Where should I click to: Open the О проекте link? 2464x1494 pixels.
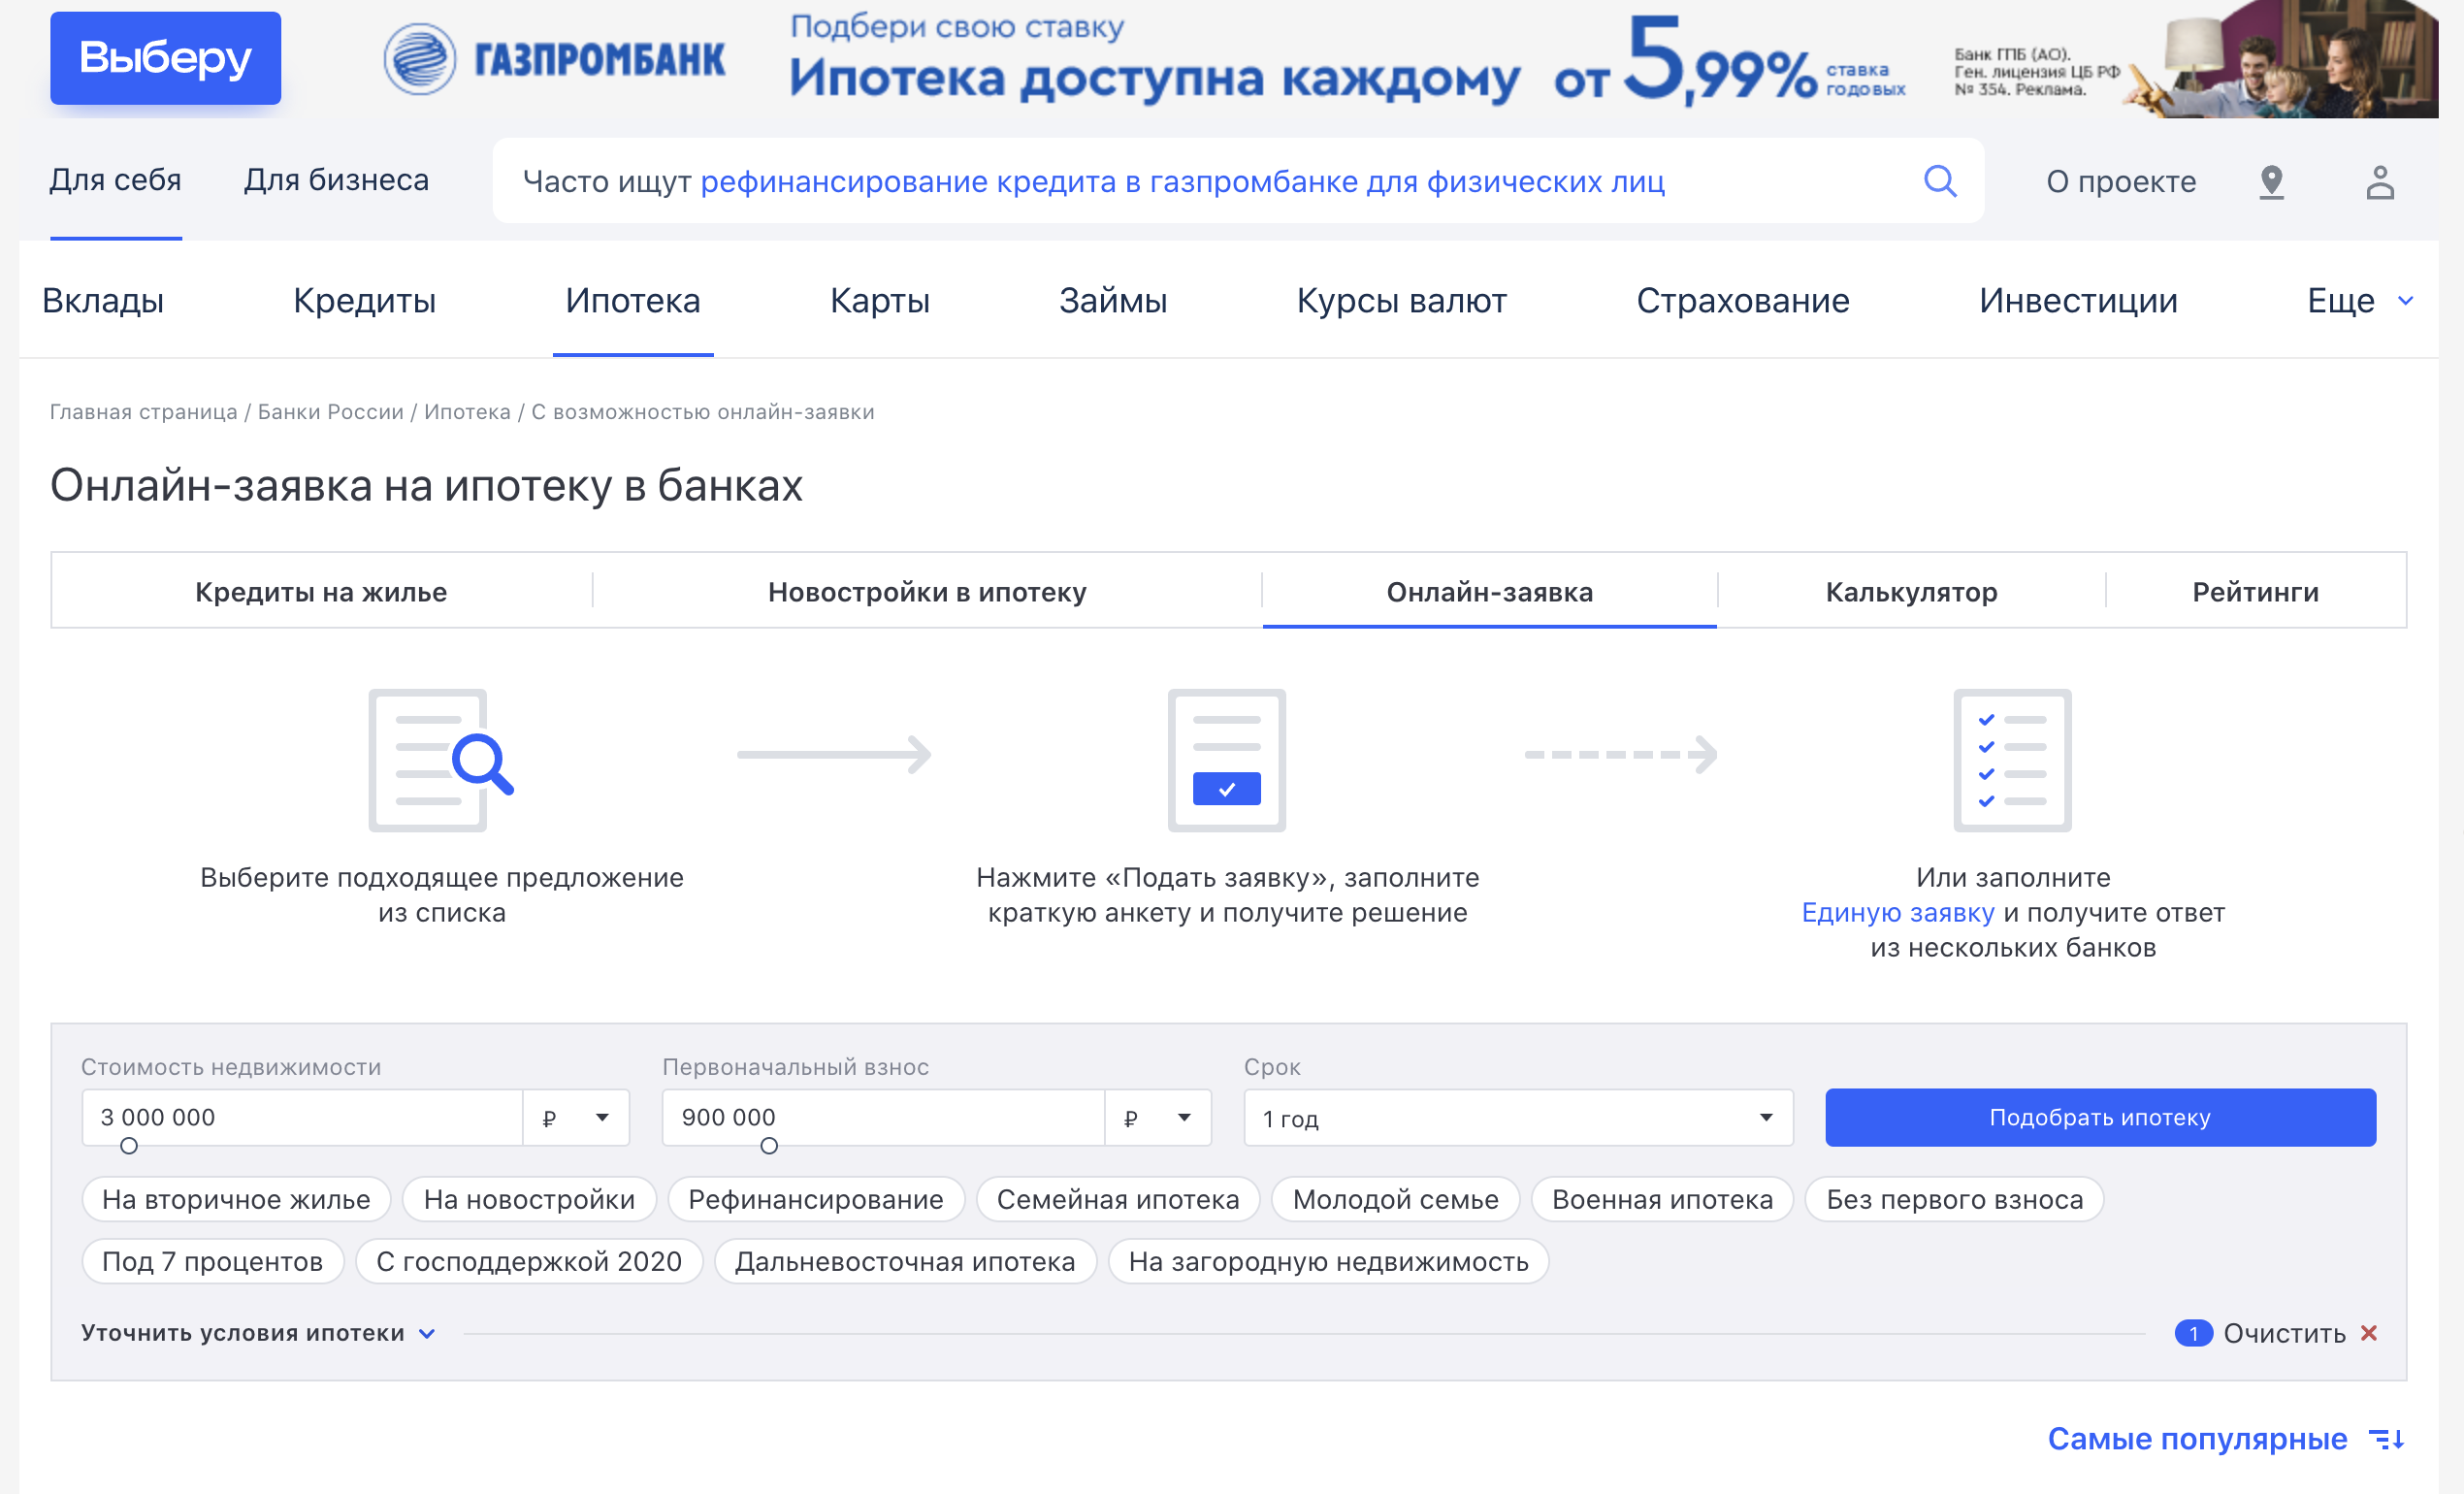2121,182
